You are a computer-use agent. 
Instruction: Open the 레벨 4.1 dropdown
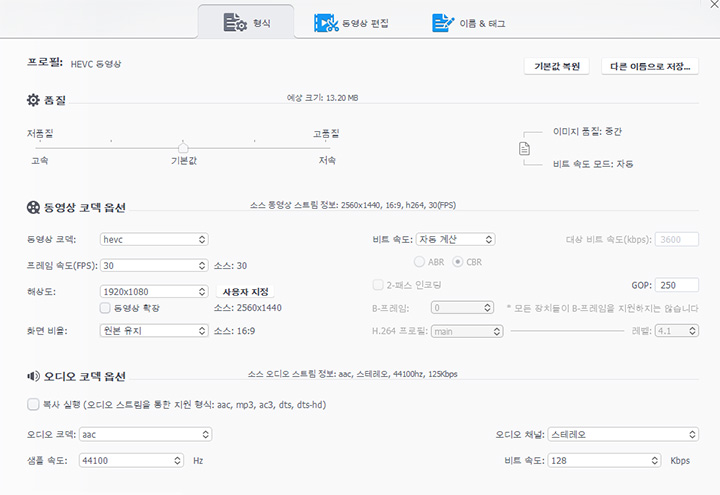[677, 331]
